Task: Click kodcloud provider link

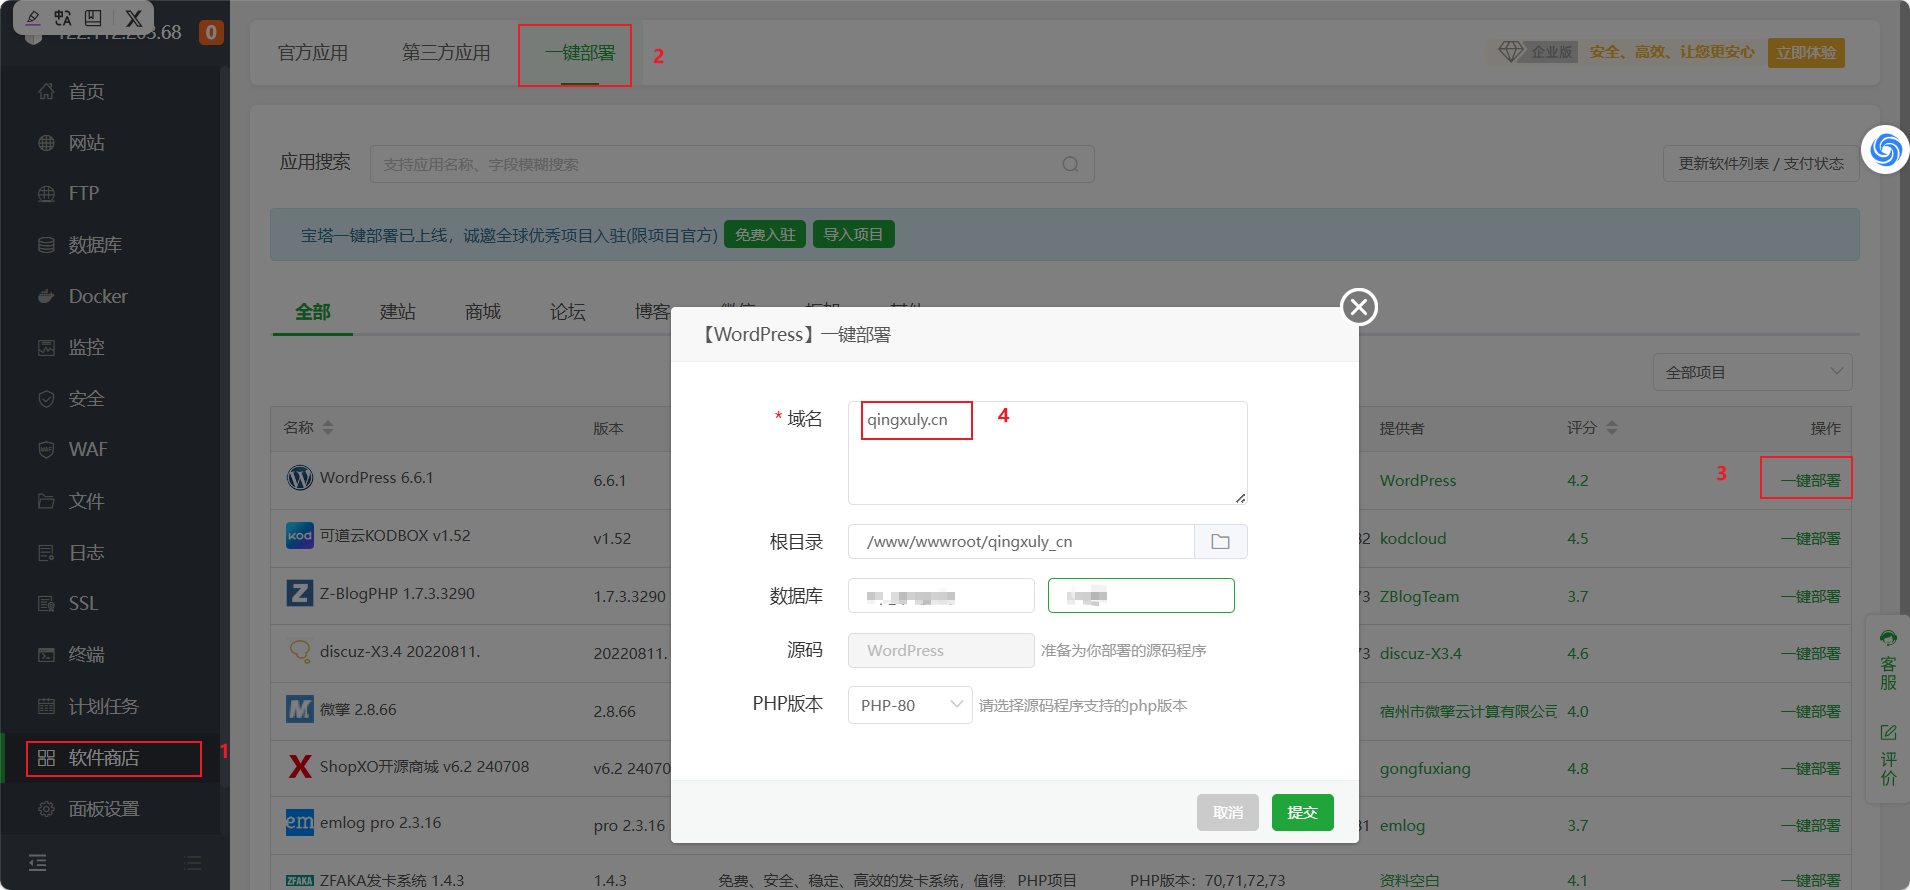Action: 1413,539
